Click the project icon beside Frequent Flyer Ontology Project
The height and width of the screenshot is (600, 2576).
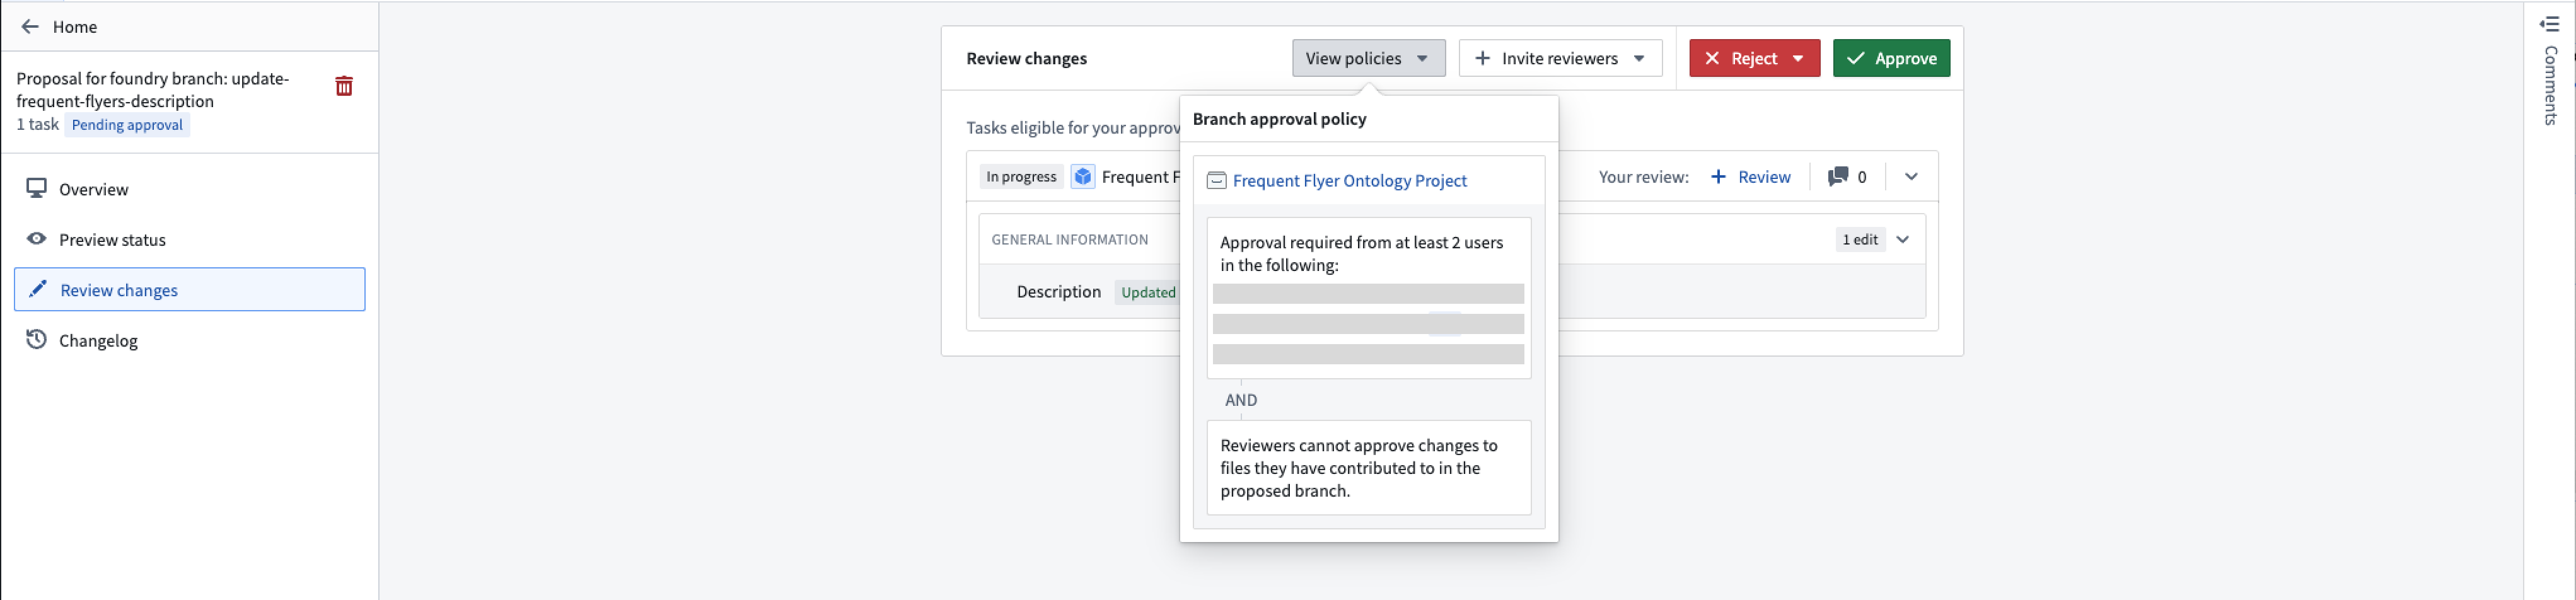(x=1216, y=181)
